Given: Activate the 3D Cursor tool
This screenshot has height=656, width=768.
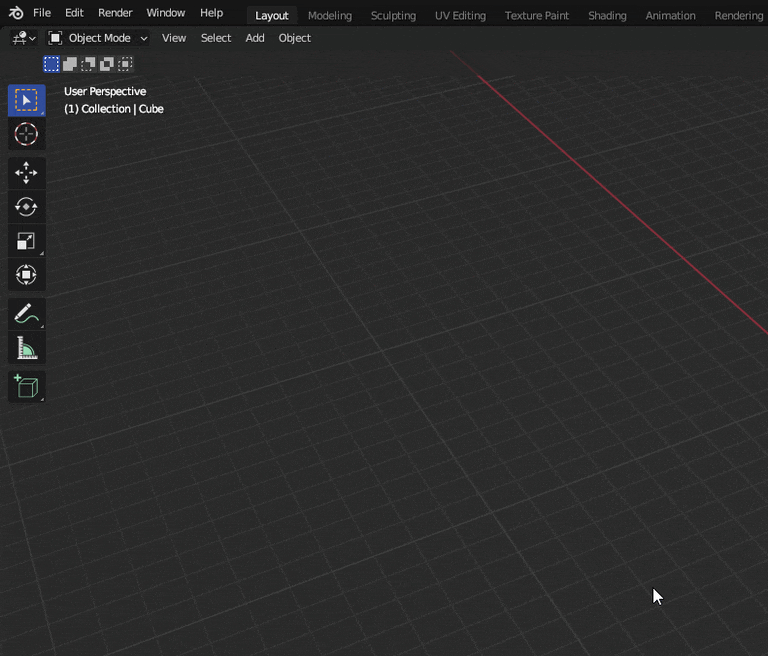Looking at the screenshot, I should point(26,134).
